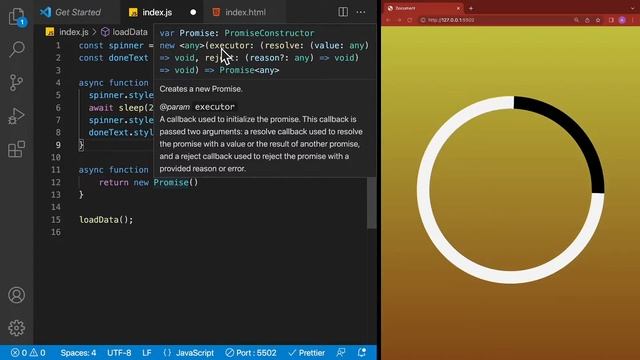Click loadData in the breadcrumb
640x360 pixels.
pos(130,32)
